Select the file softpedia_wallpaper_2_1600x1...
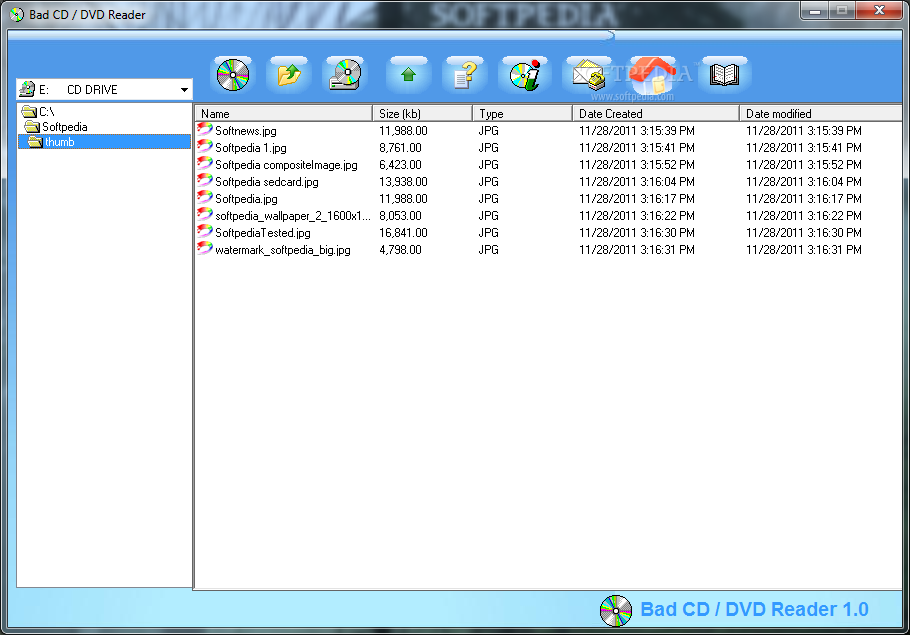910x635 pixels. (x=292, y=216)
